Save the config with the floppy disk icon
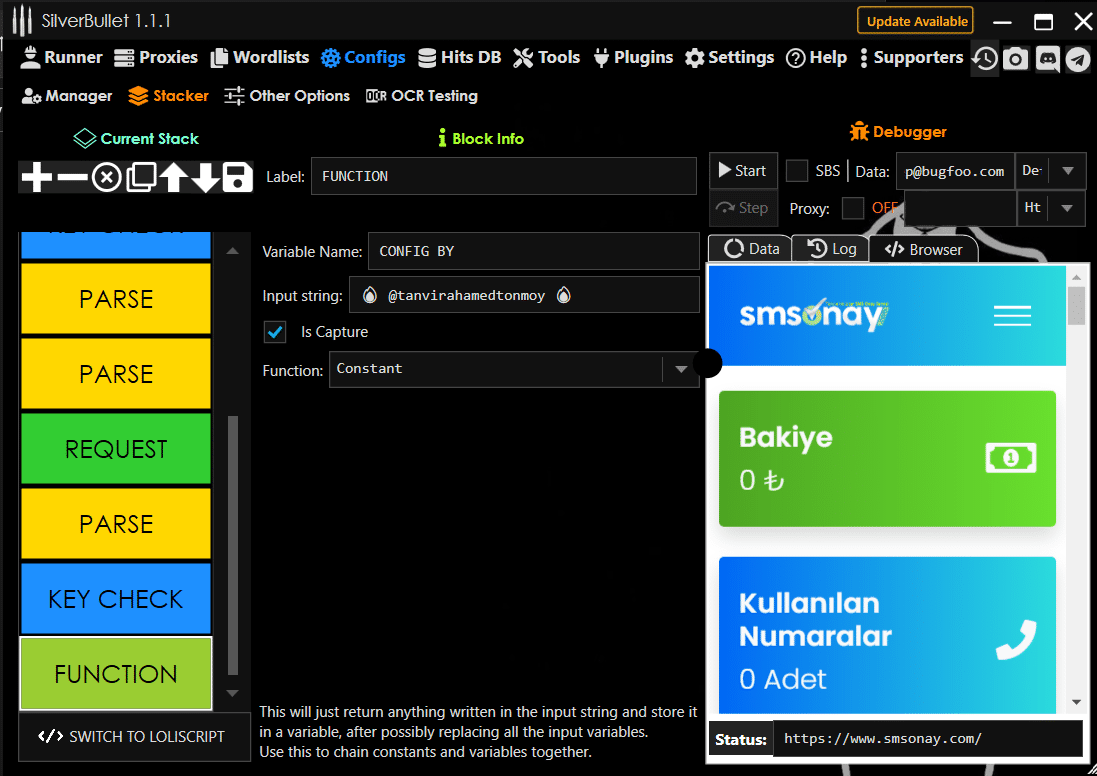1097x776 pixels. tap(237, 177)
